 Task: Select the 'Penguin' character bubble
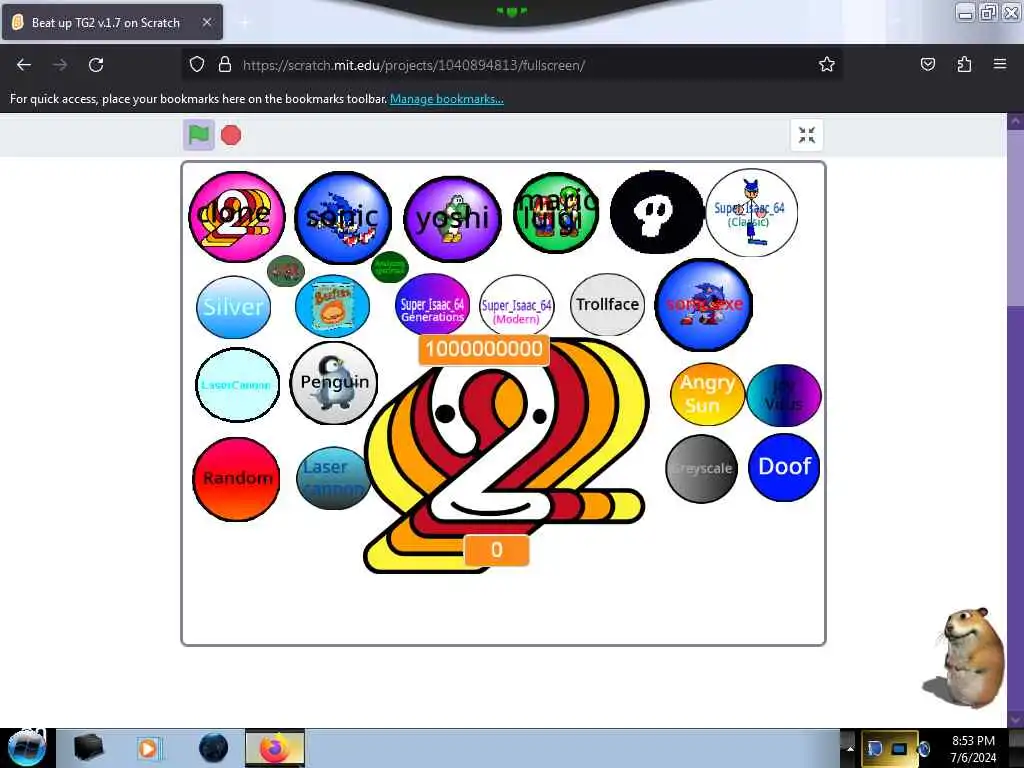334,383
